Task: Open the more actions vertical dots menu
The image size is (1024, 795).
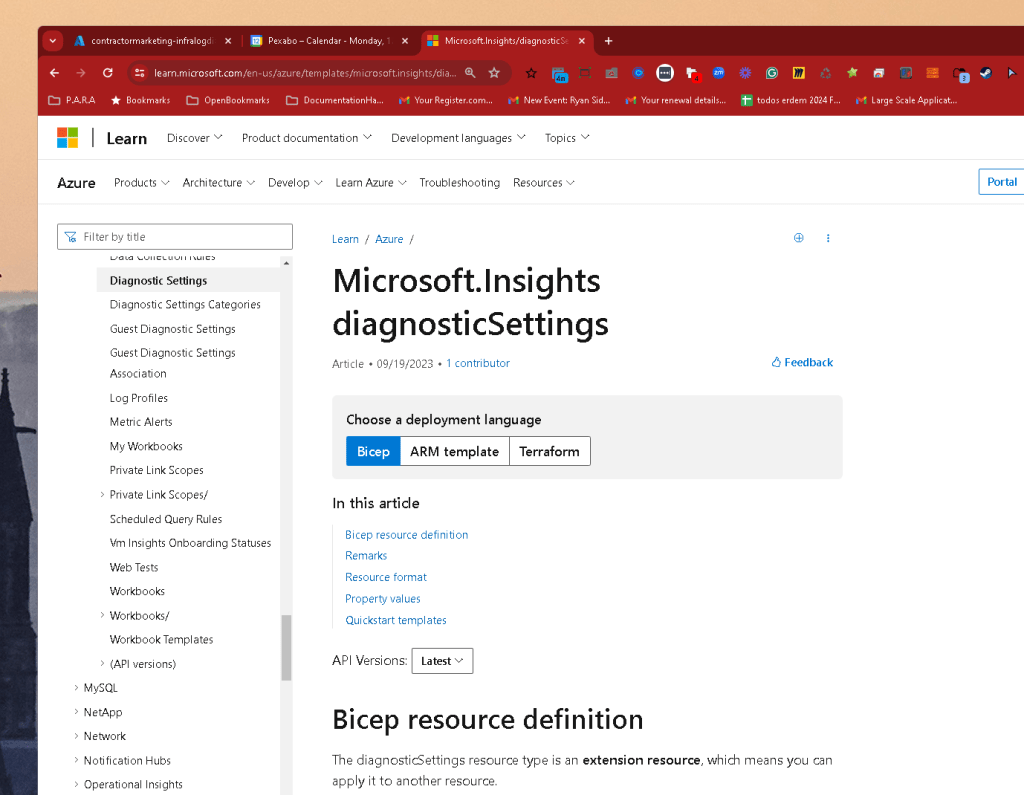Action: 828,238
